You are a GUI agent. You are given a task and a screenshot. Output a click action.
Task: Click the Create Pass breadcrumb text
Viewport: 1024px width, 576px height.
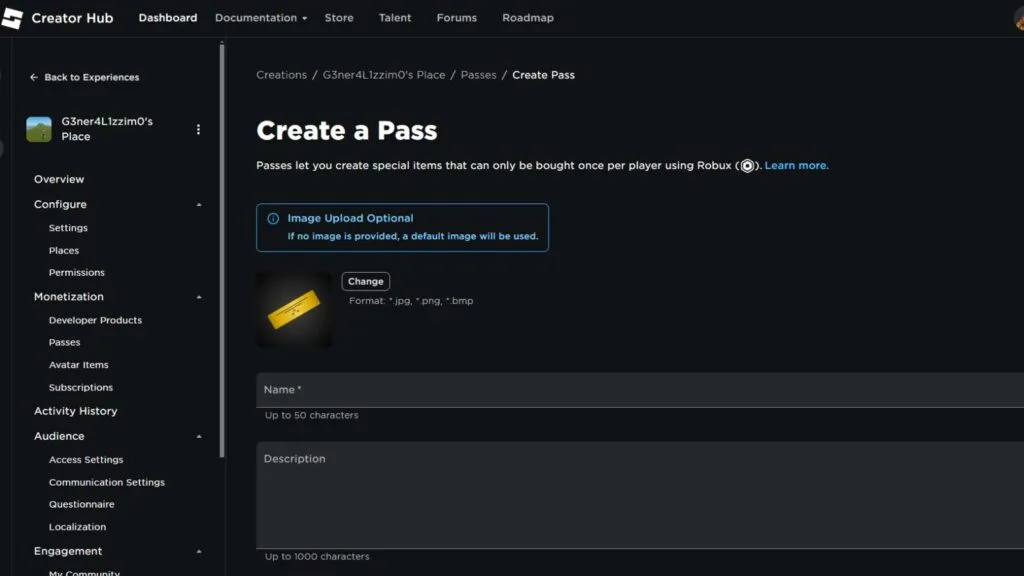tap(543, 75)
